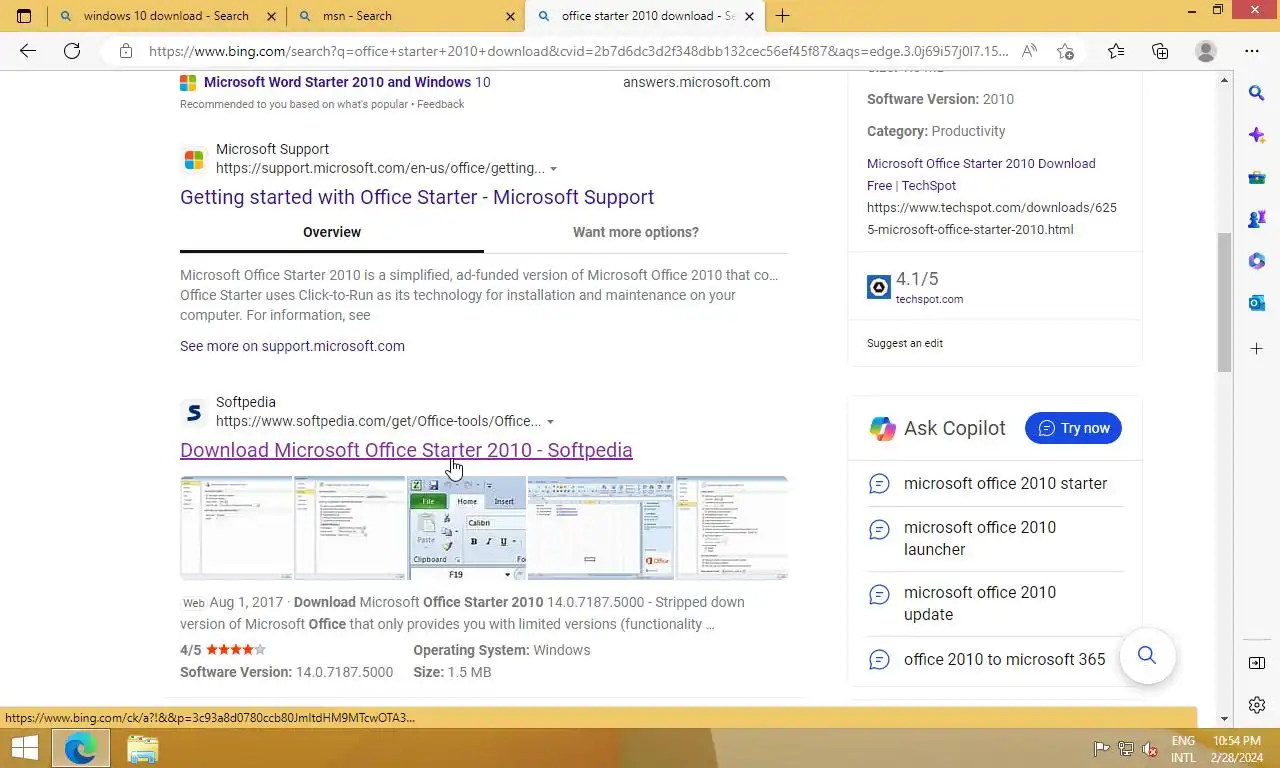Click the Feedback link under recommendations
1280x768 pixels.
point(441,104)
